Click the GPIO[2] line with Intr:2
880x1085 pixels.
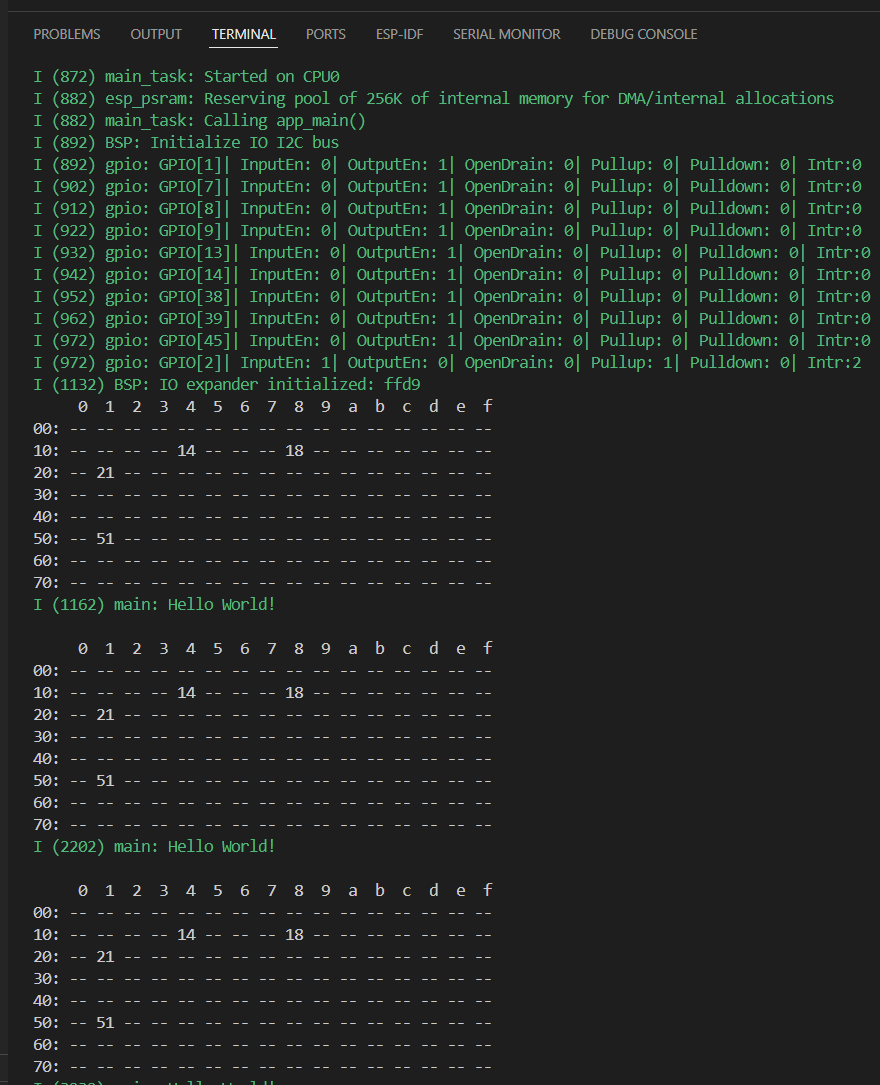point(447,363)
